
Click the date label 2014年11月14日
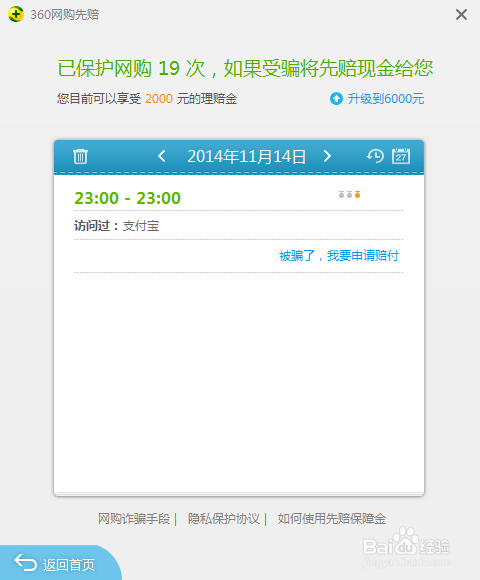click(x=247, y=156)
